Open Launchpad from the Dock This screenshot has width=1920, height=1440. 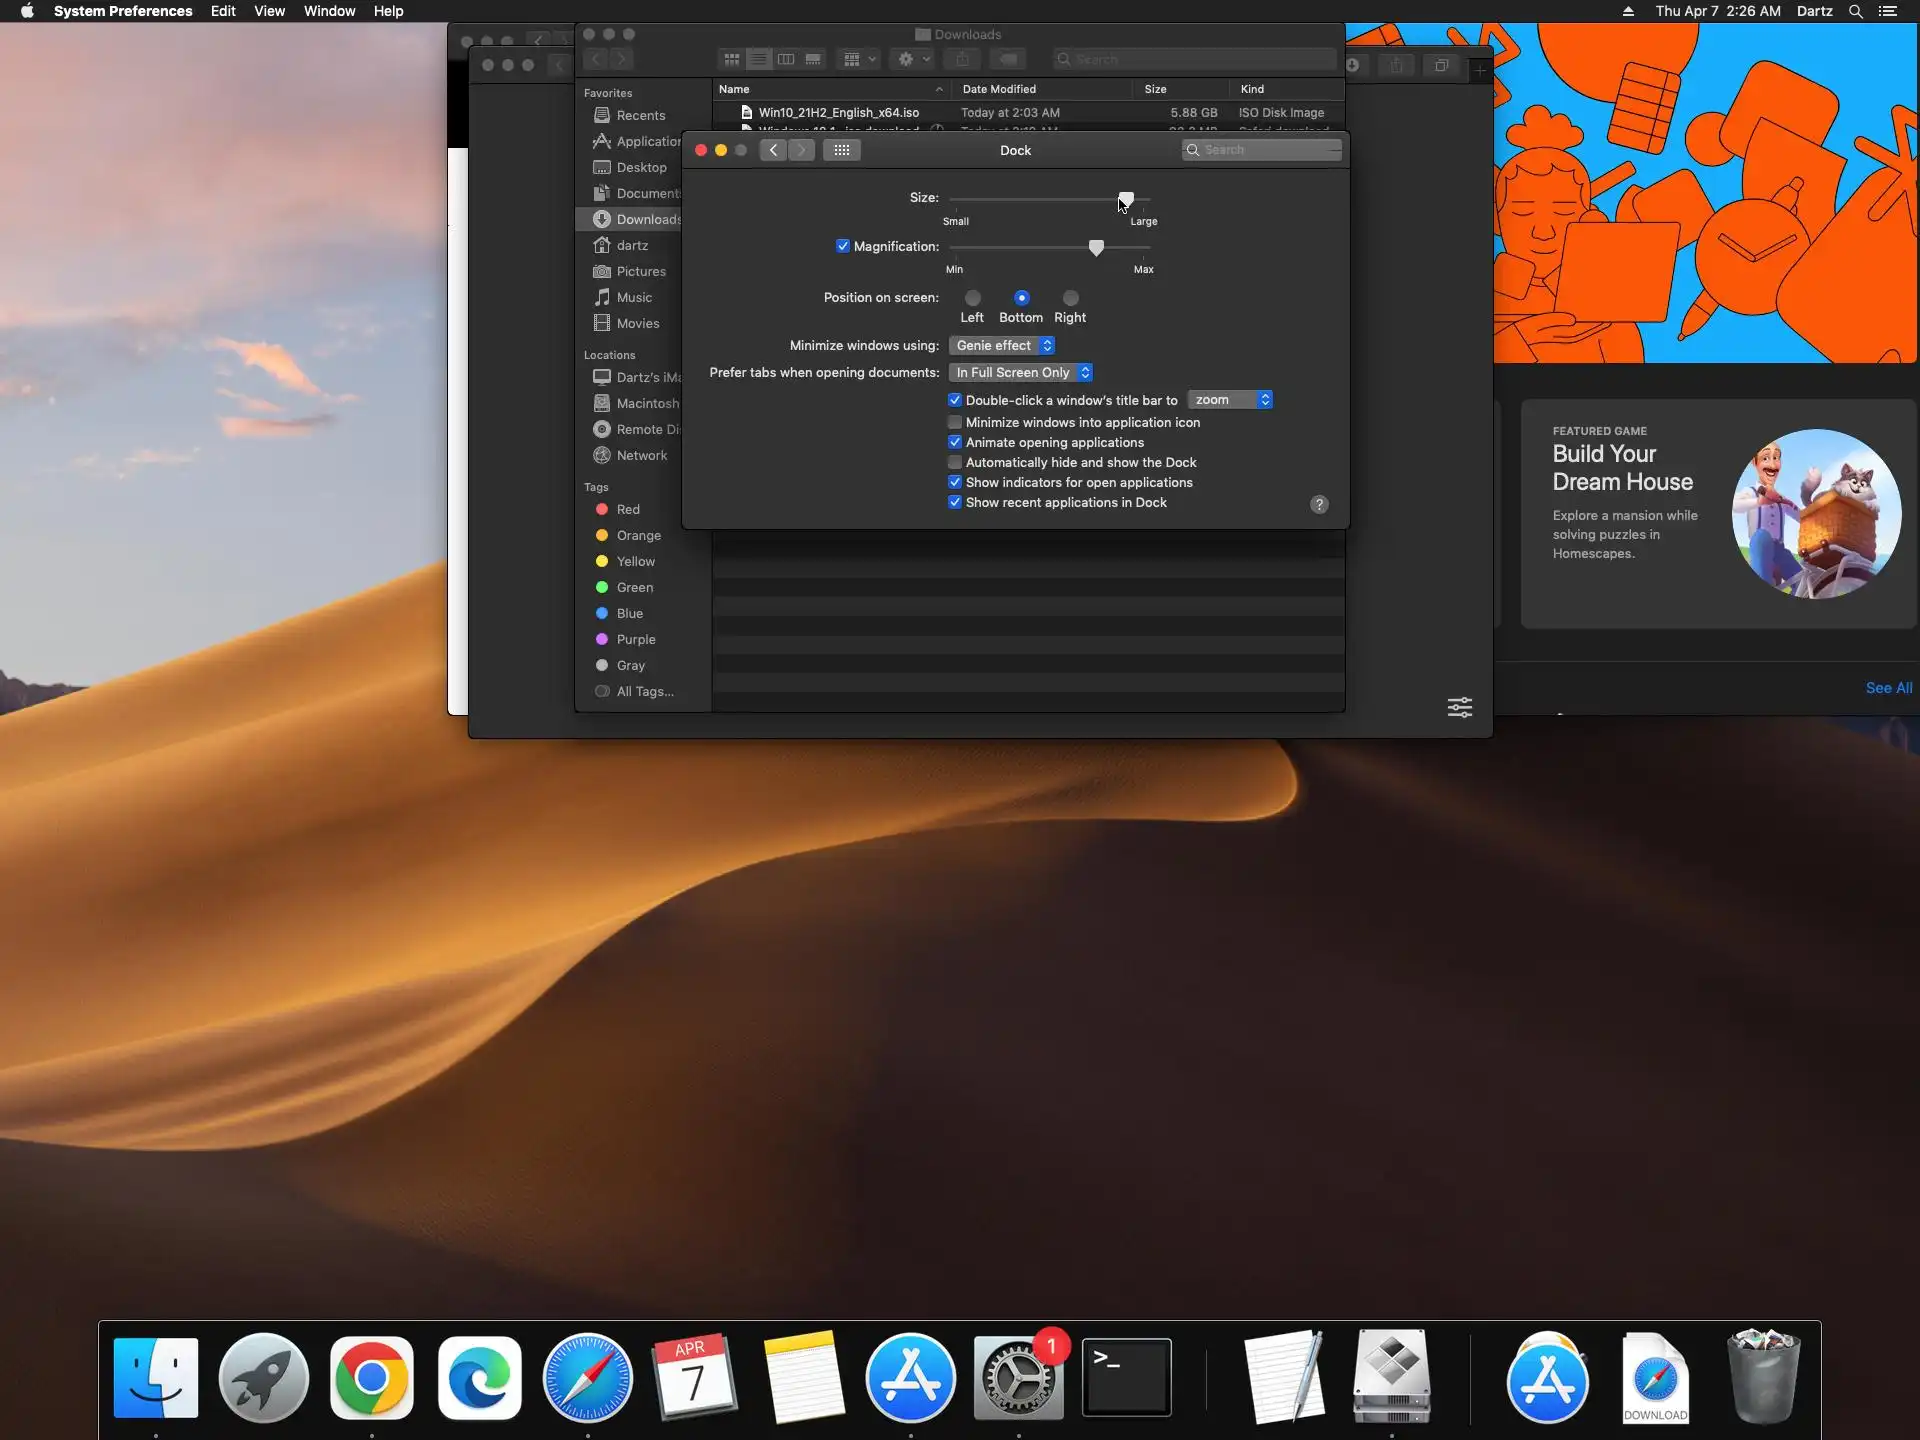coord(264,1378)
